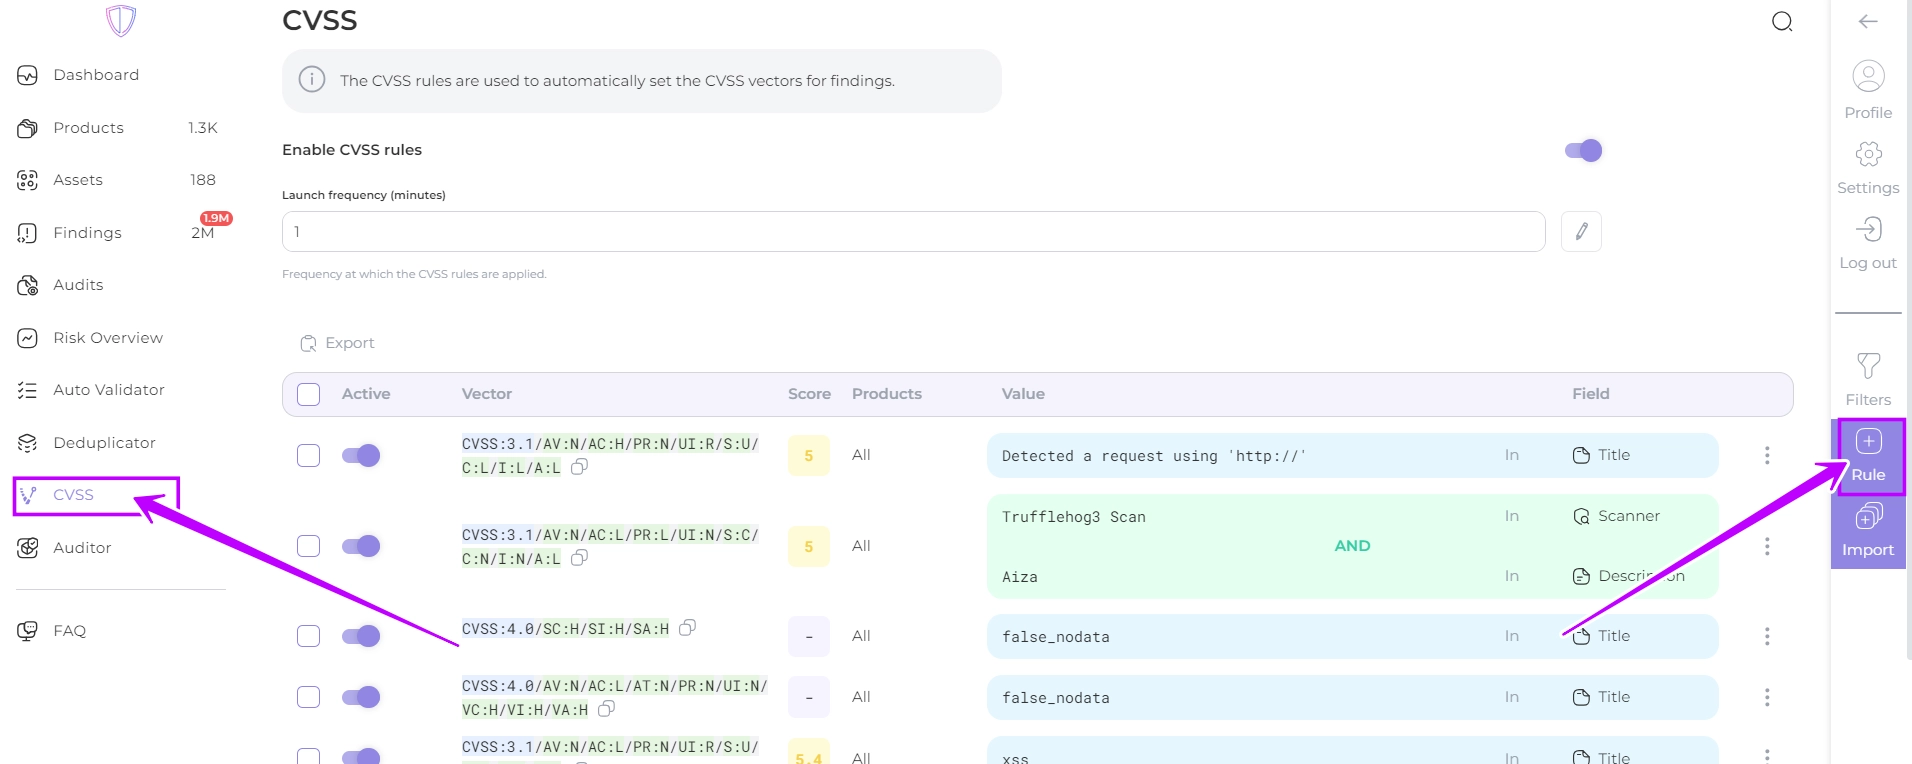
Task: Toggle the Enable CVSS rules switch
Action: pyautogui.click(x=1583, y=151)
